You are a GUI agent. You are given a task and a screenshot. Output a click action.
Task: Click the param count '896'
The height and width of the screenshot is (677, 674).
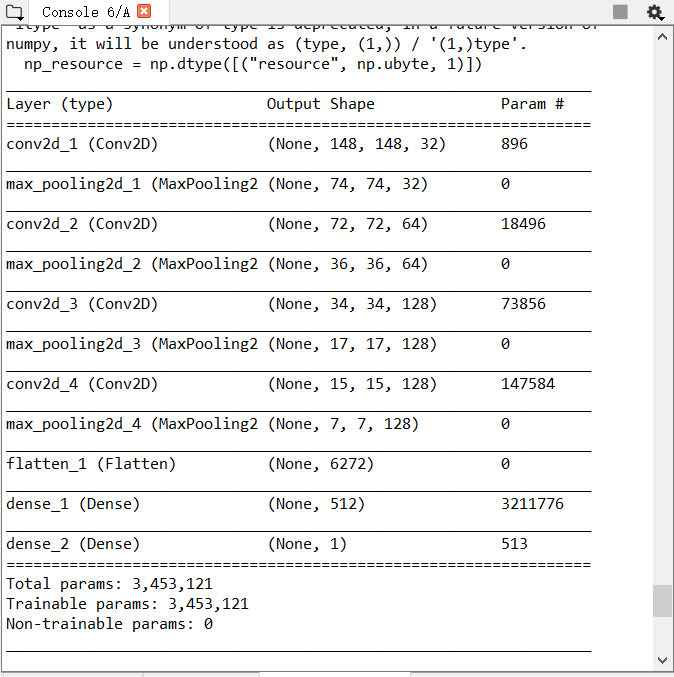tap(514, 144)
